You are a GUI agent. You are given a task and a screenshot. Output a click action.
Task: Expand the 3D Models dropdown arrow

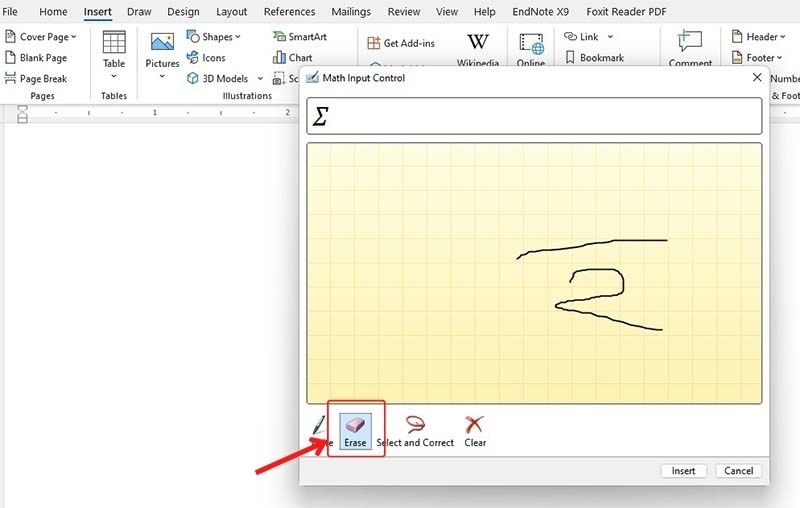click(260, 79)
